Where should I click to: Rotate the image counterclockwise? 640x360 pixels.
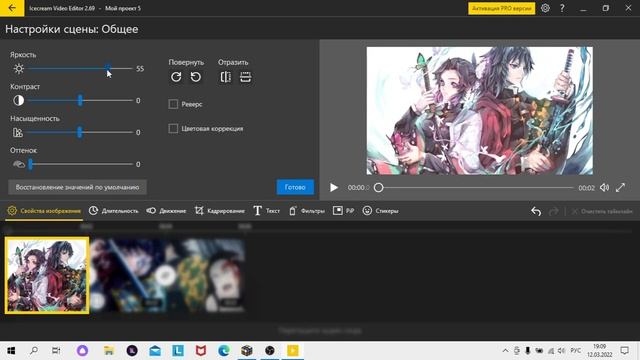click(196, 77)
